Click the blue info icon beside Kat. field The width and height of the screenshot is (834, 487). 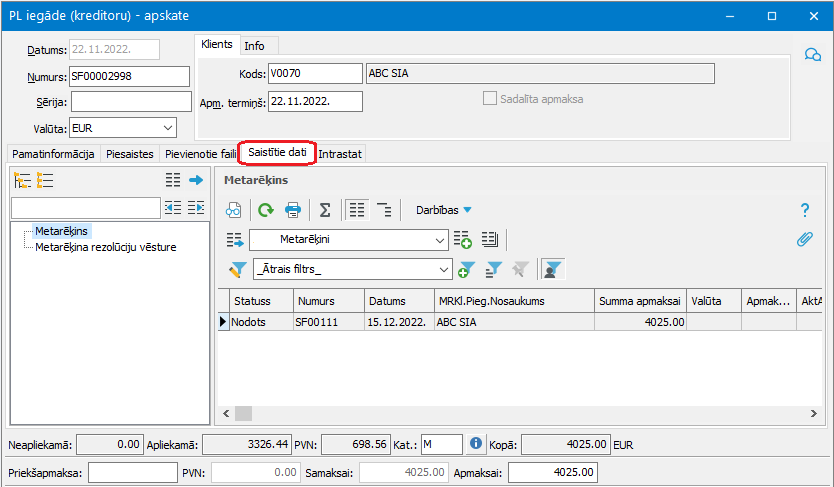476,444
